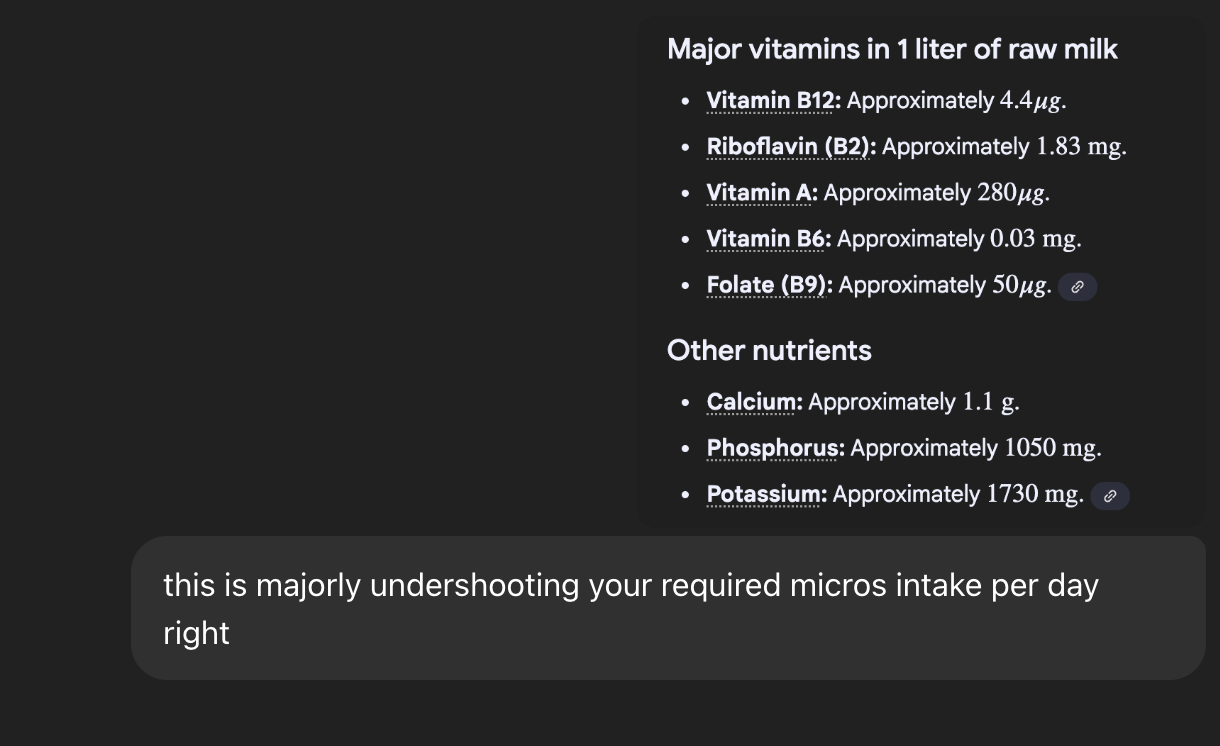The height and width of the screenshot is (746, 1220).
Task: Click the 'Major vitamins in 1 liter' heading
Action: coord(892,49)
